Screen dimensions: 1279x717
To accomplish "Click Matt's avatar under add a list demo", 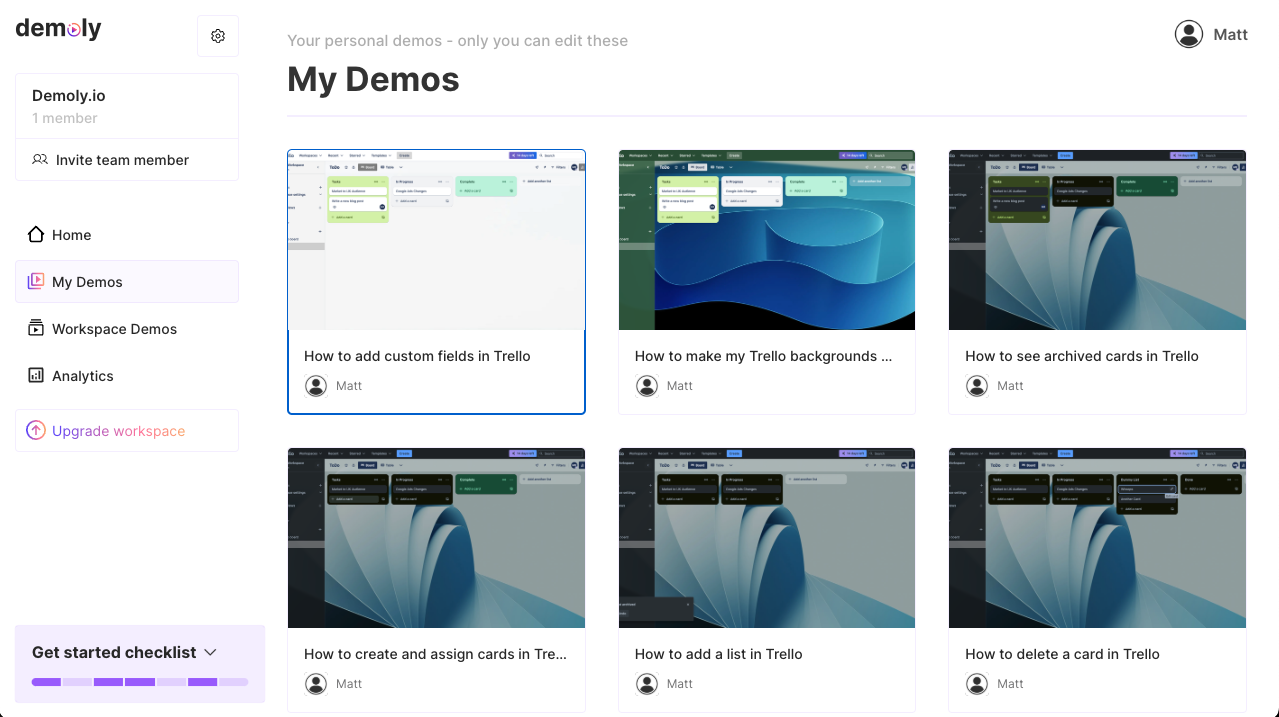I will click(x=647, y=684).
